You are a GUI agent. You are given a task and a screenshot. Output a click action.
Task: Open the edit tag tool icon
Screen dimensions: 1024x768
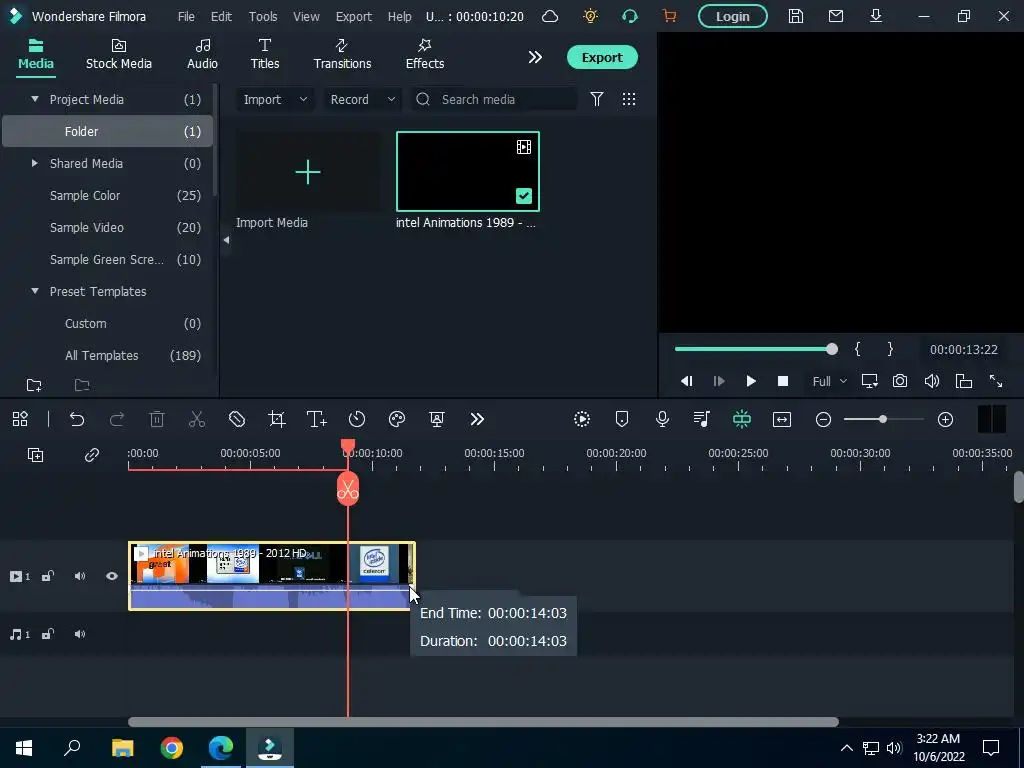click(237, 419)
